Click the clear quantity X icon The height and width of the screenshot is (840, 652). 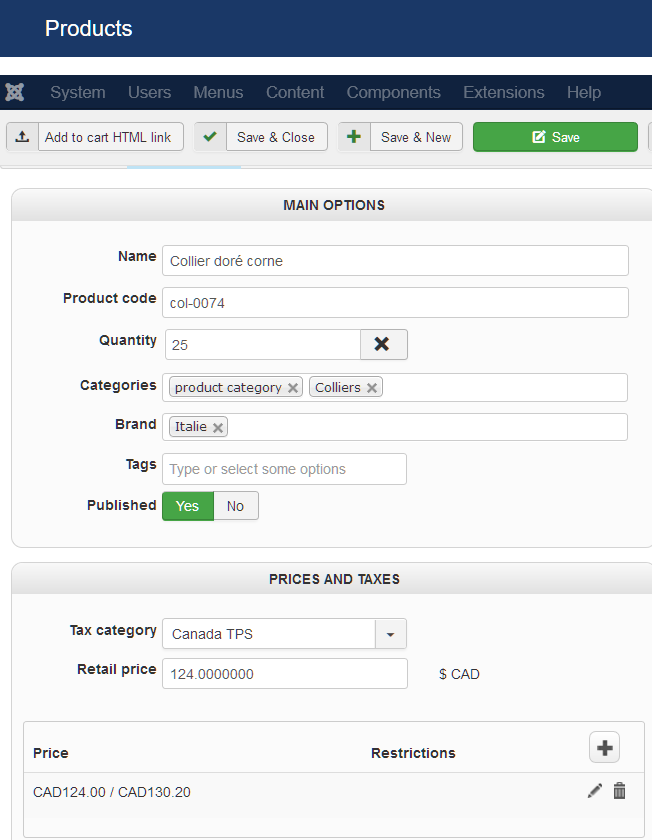[383, 344]
